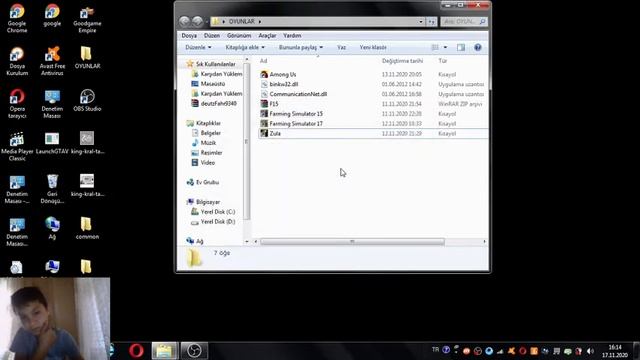Click the change view icon
Screen dimensions: 640x360
coord(435,47)
